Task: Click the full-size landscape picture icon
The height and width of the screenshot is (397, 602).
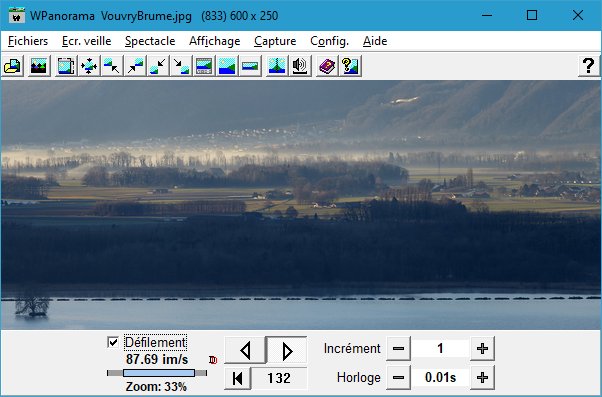Action: (x=227, y=66)
